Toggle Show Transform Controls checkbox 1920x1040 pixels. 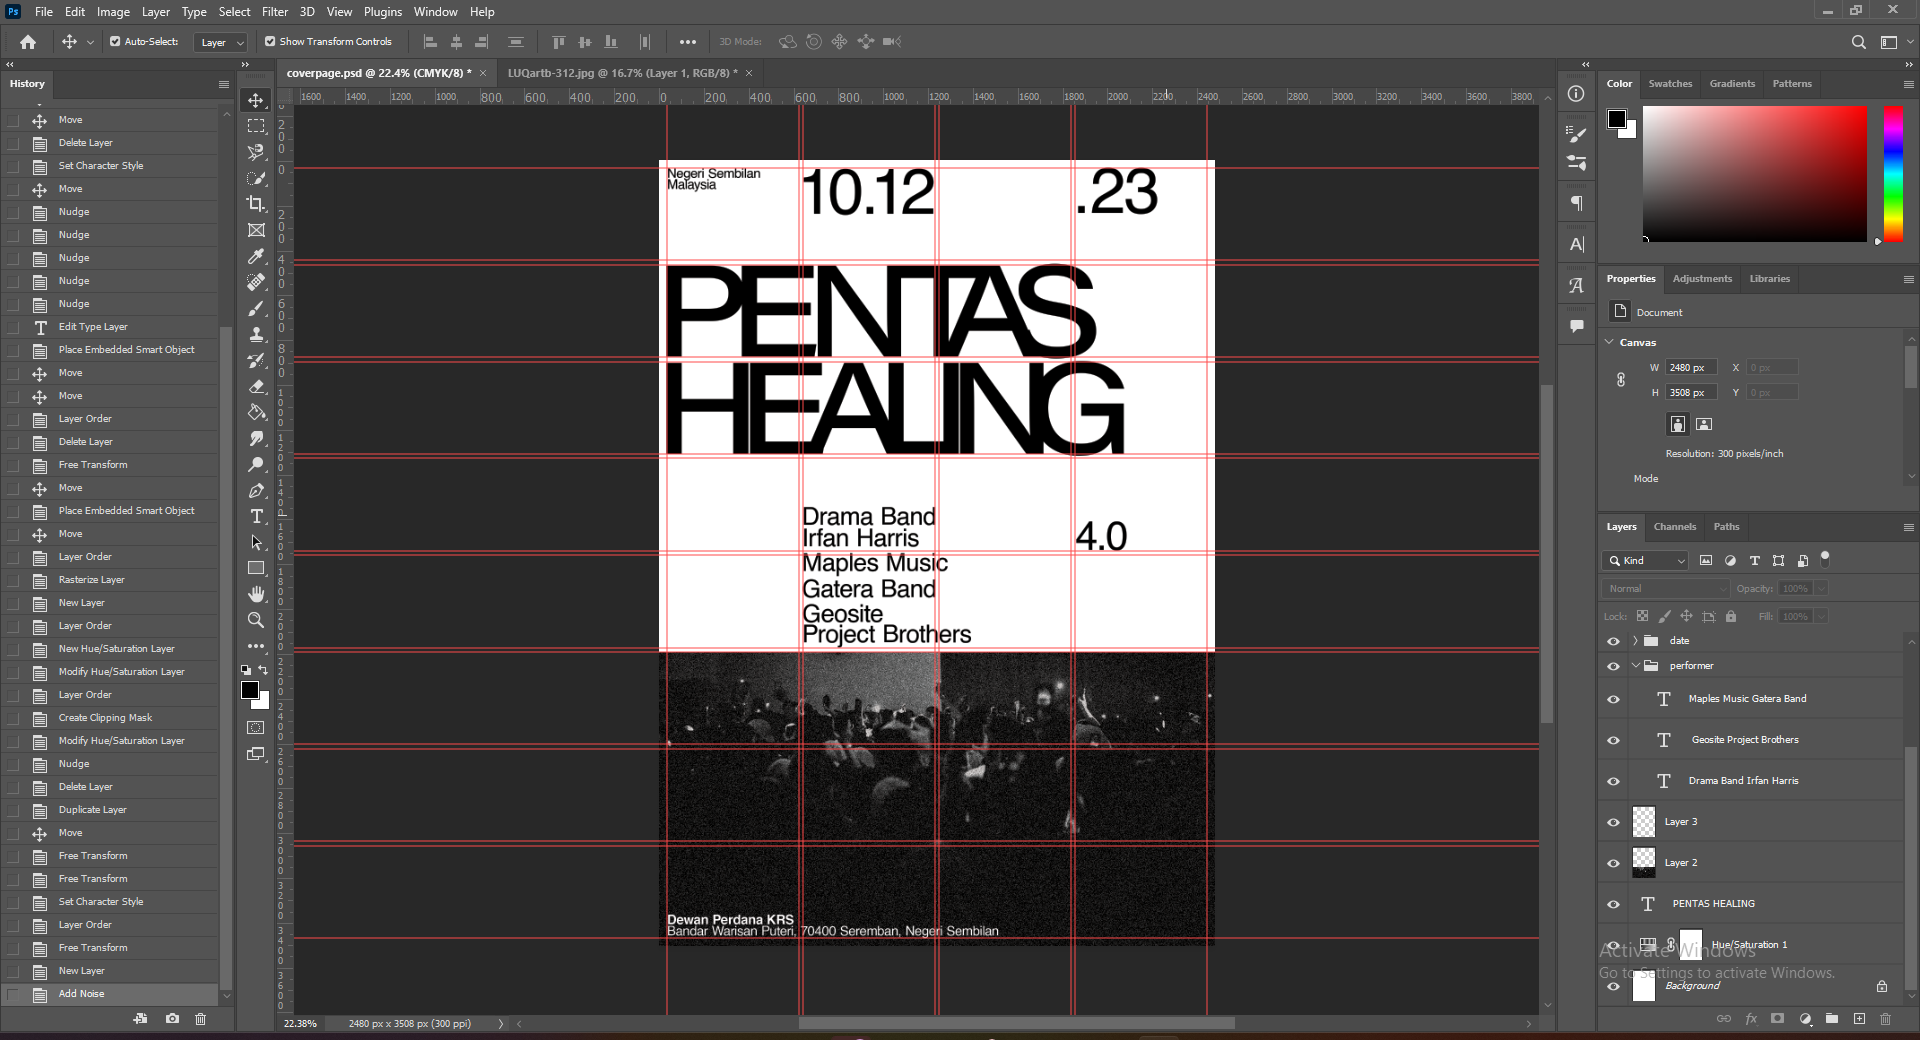270,42
